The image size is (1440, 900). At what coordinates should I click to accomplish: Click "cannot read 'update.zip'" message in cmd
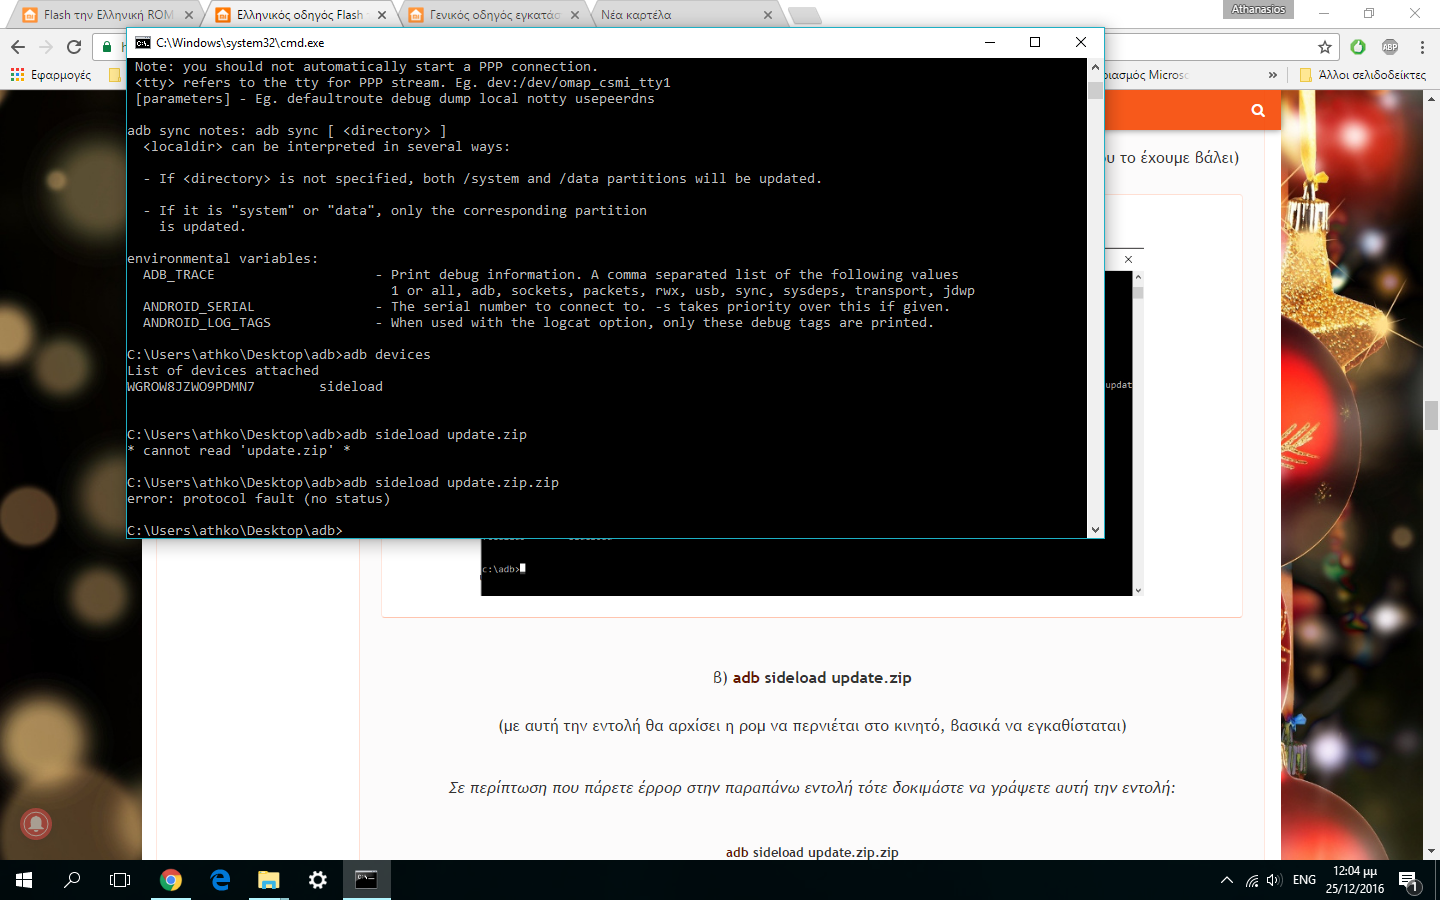[x=239, y=451]
